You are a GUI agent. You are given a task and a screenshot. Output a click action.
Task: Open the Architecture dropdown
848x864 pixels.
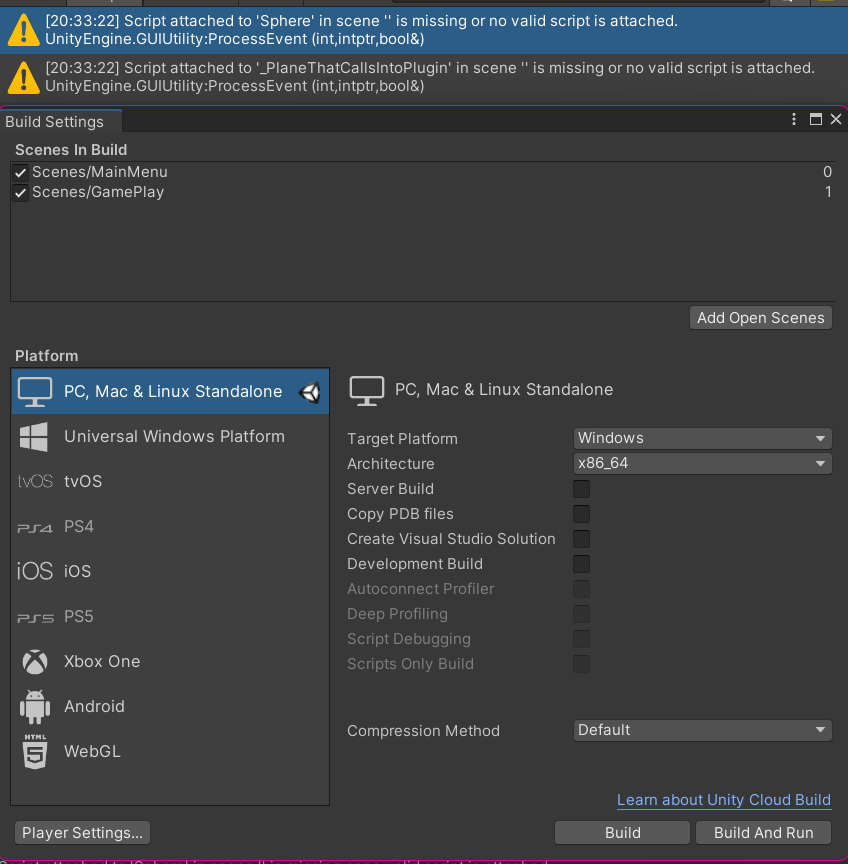pyautogui.click(x=701, y=463)
